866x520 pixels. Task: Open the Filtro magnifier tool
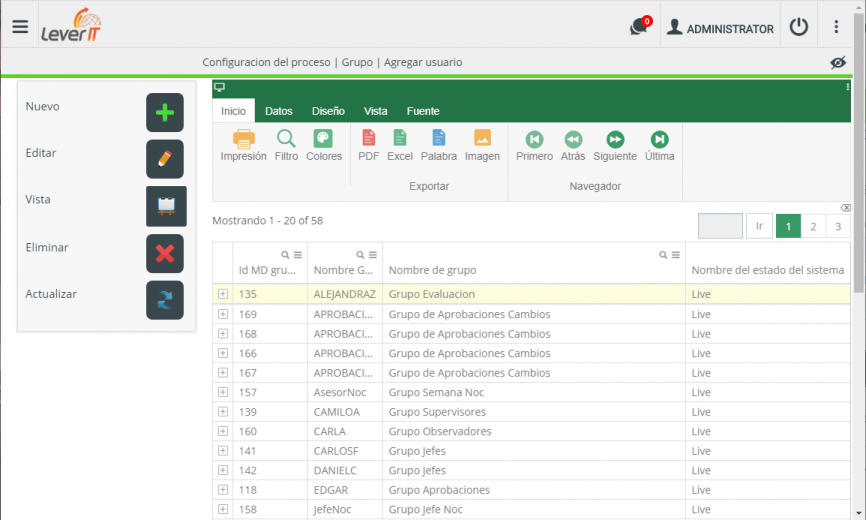coord(286,145)
